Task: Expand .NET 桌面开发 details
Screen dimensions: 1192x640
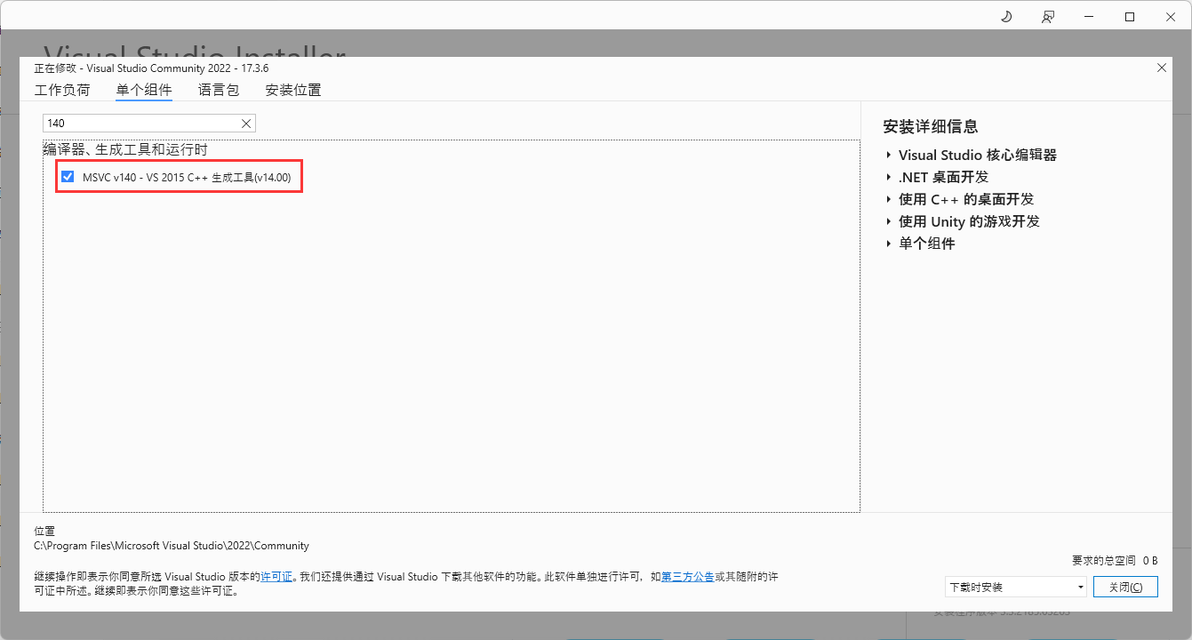Action: (888, 177)
